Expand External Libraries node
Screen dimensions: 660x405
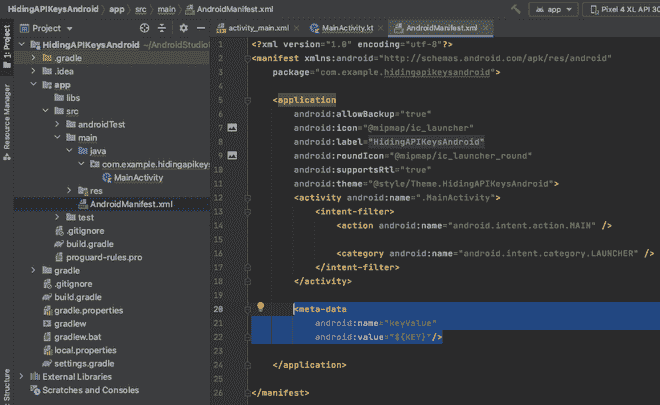(x=21, y=377)
